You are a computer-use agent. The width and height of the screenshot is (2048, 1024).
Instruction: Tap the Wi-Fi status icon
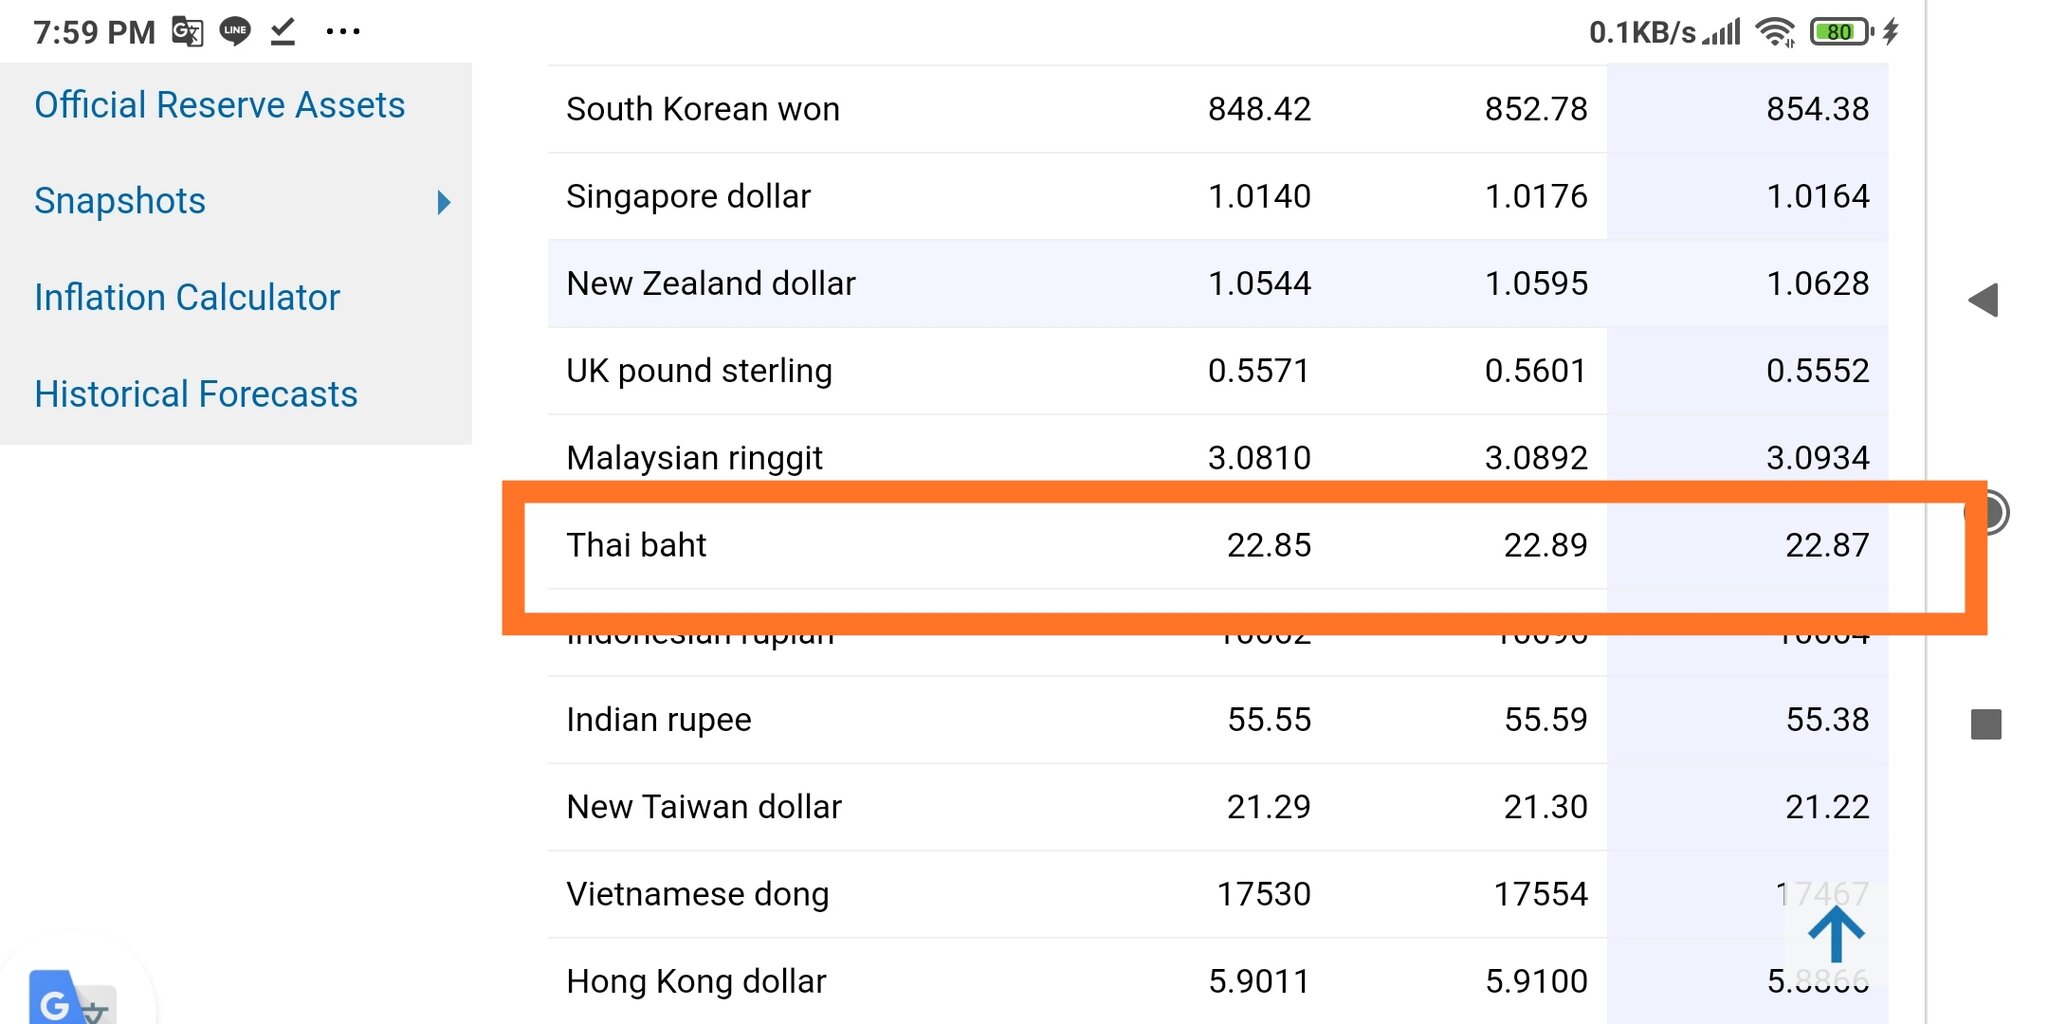[x=1775, y=32]
